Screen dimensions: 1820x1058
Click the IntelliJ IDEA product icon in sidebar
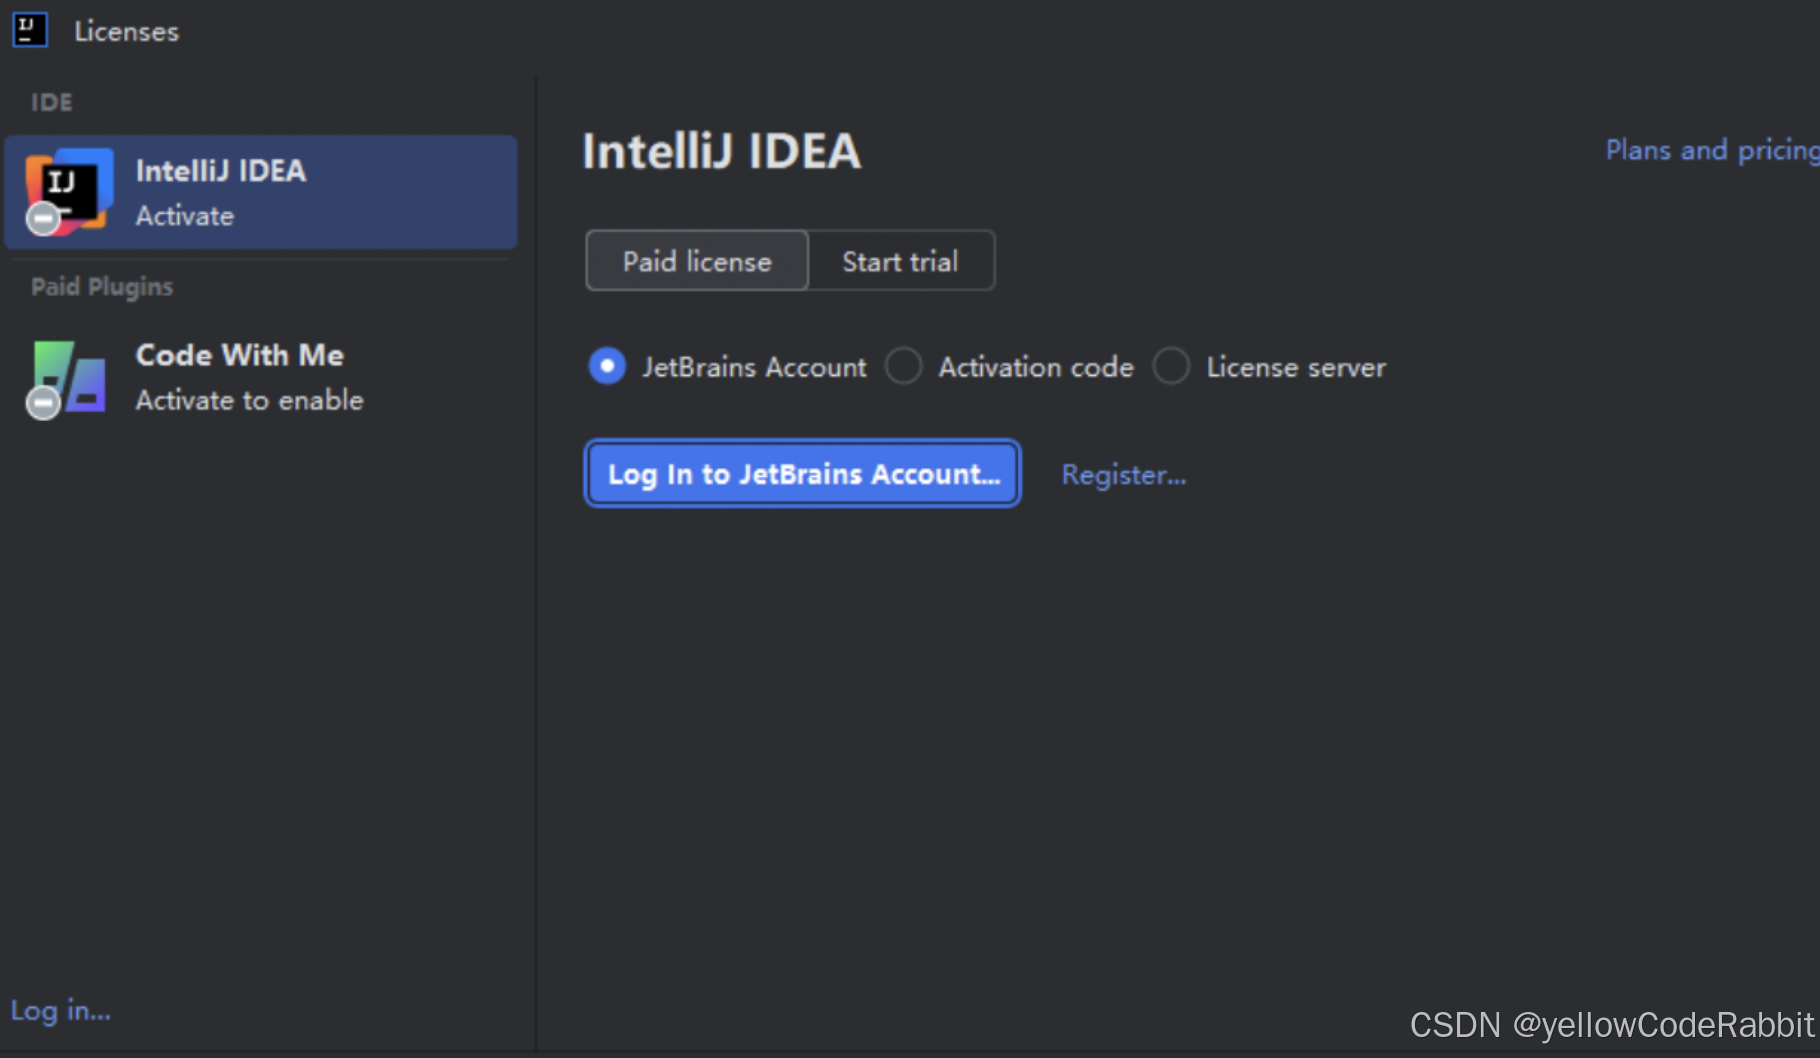point(68,192)
